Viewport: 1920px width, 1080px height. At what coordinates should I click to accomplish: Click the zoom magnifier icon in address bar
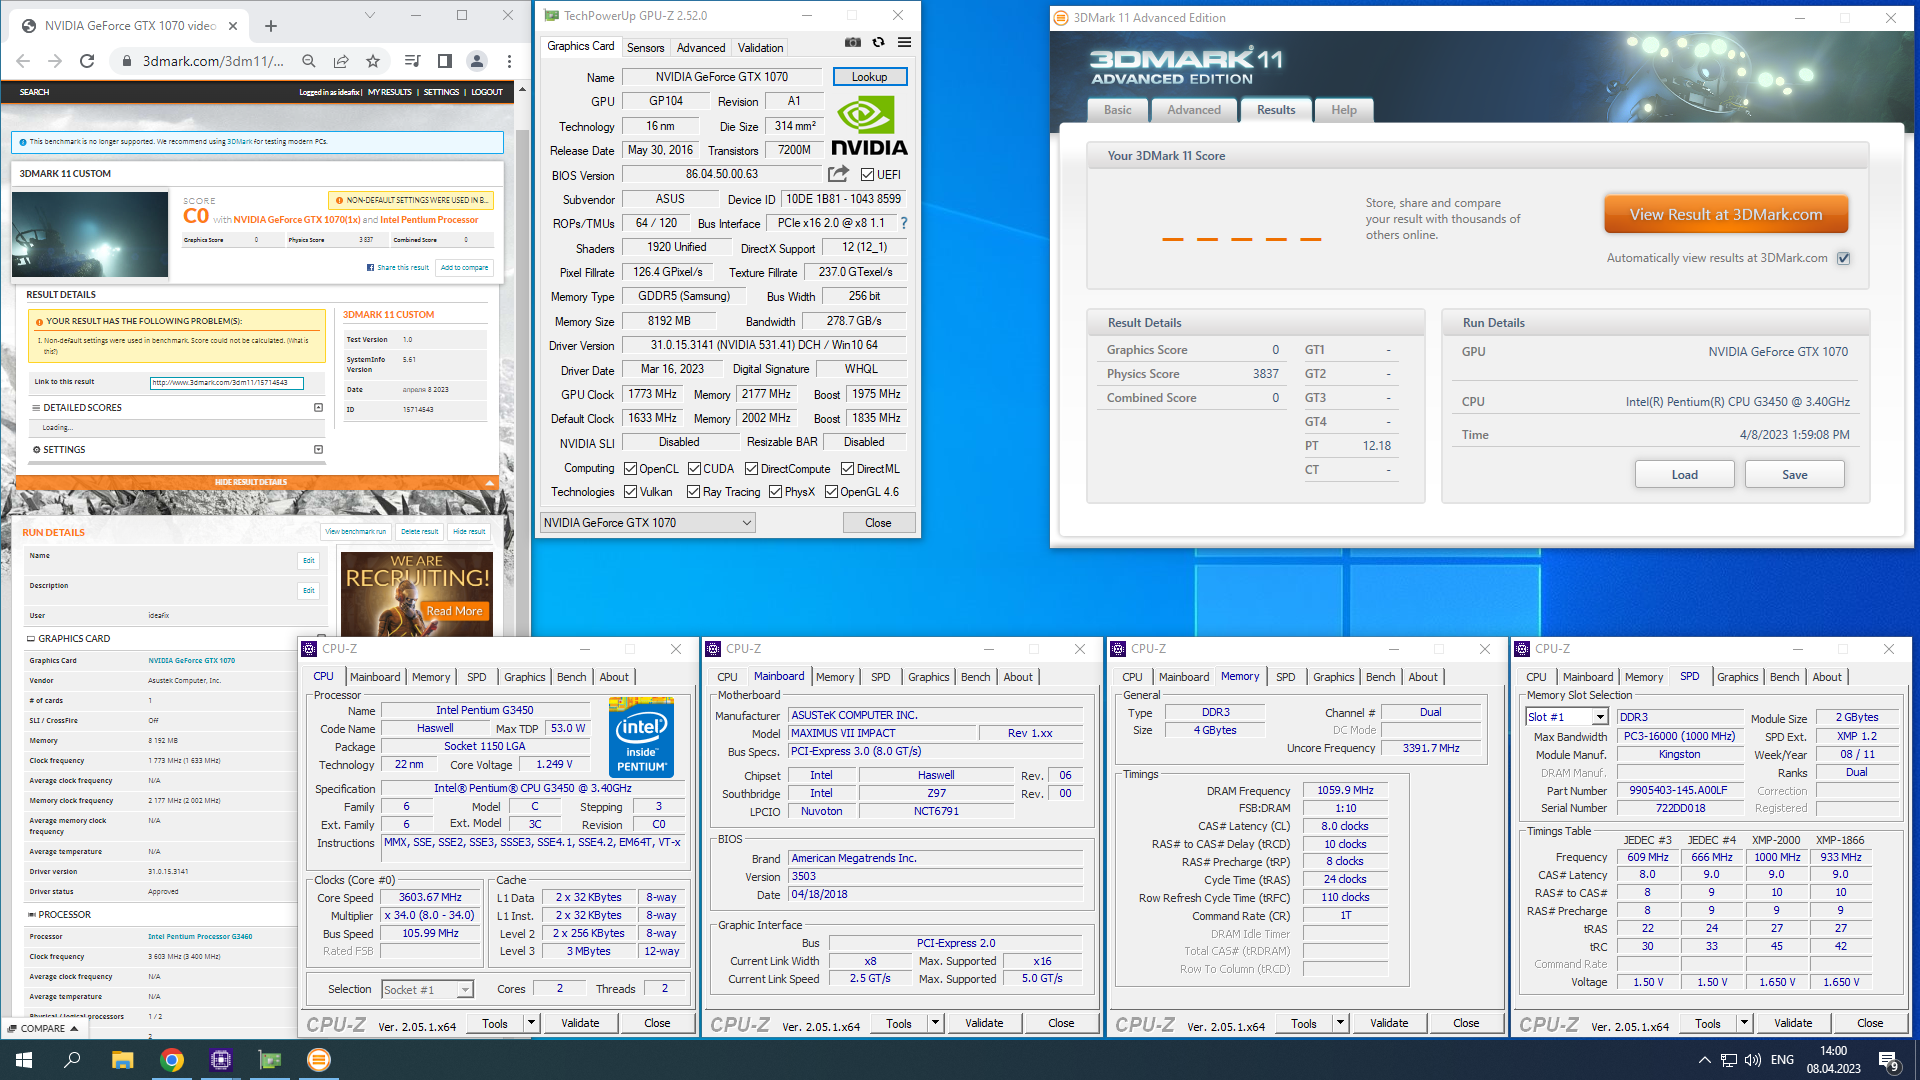(309, 61)
